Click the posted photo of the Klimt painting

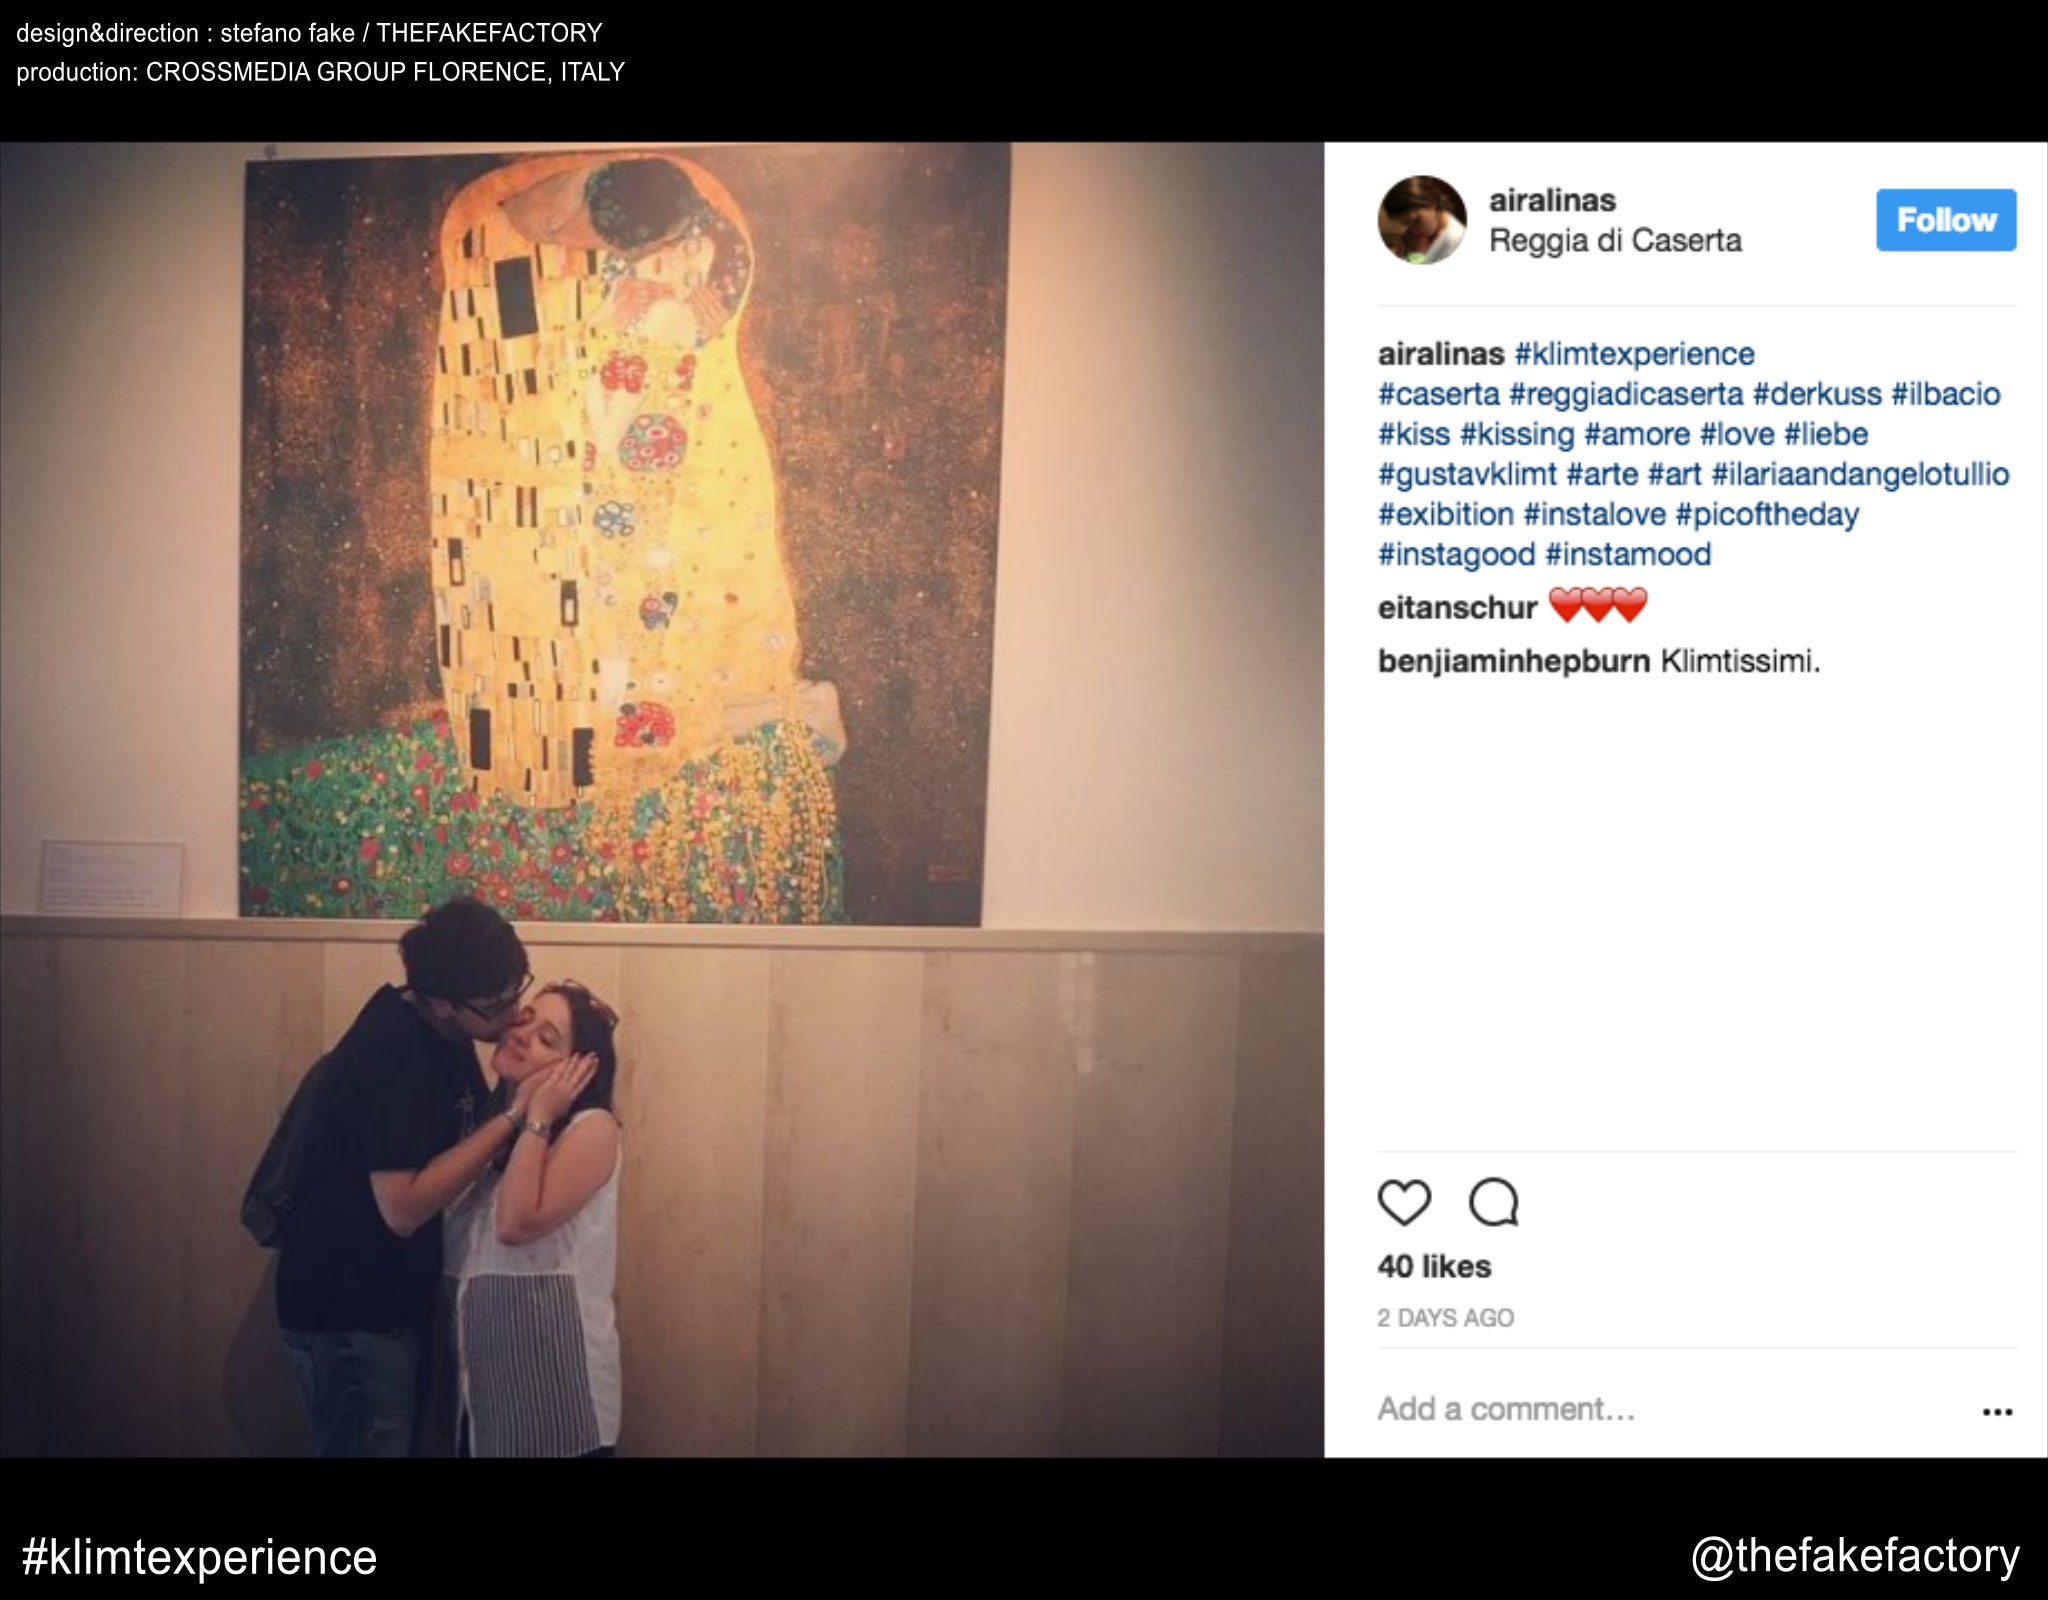662,799
